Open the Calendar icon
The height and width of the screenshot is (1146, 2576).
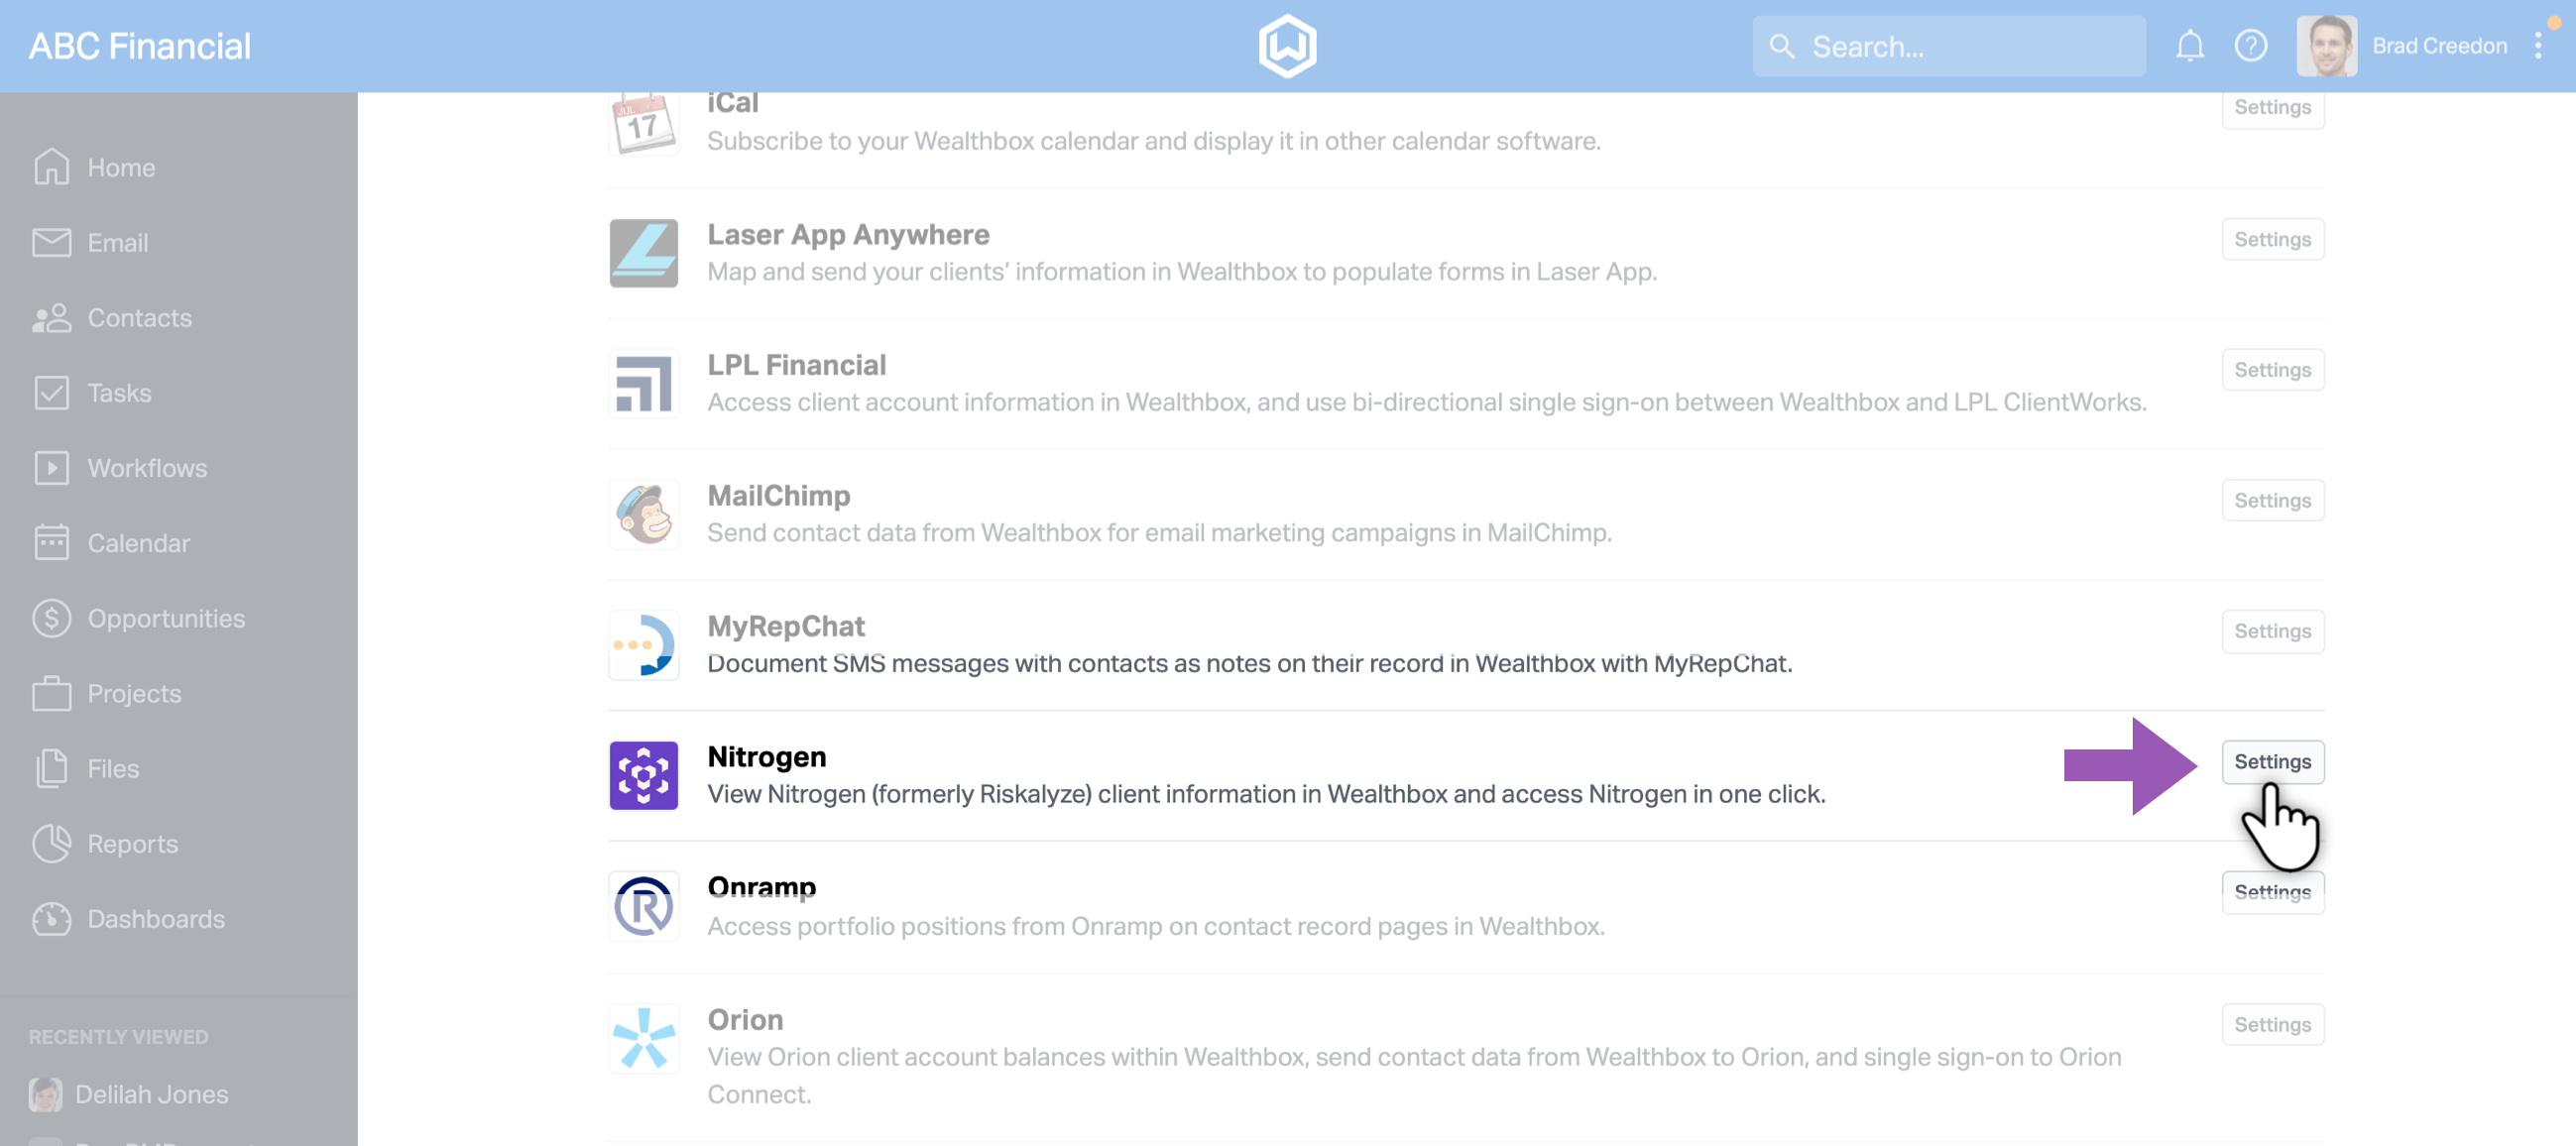click(52, 542)
